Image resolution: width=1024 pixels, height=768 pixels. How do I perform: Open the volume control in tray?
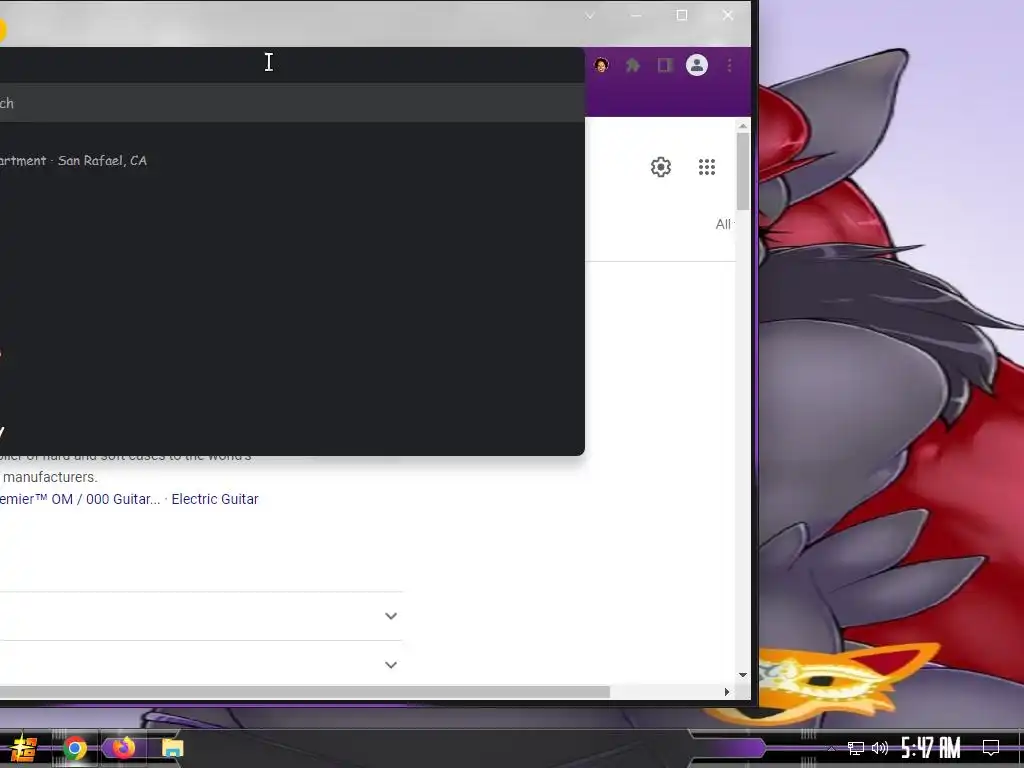click(x=880, y=748)
